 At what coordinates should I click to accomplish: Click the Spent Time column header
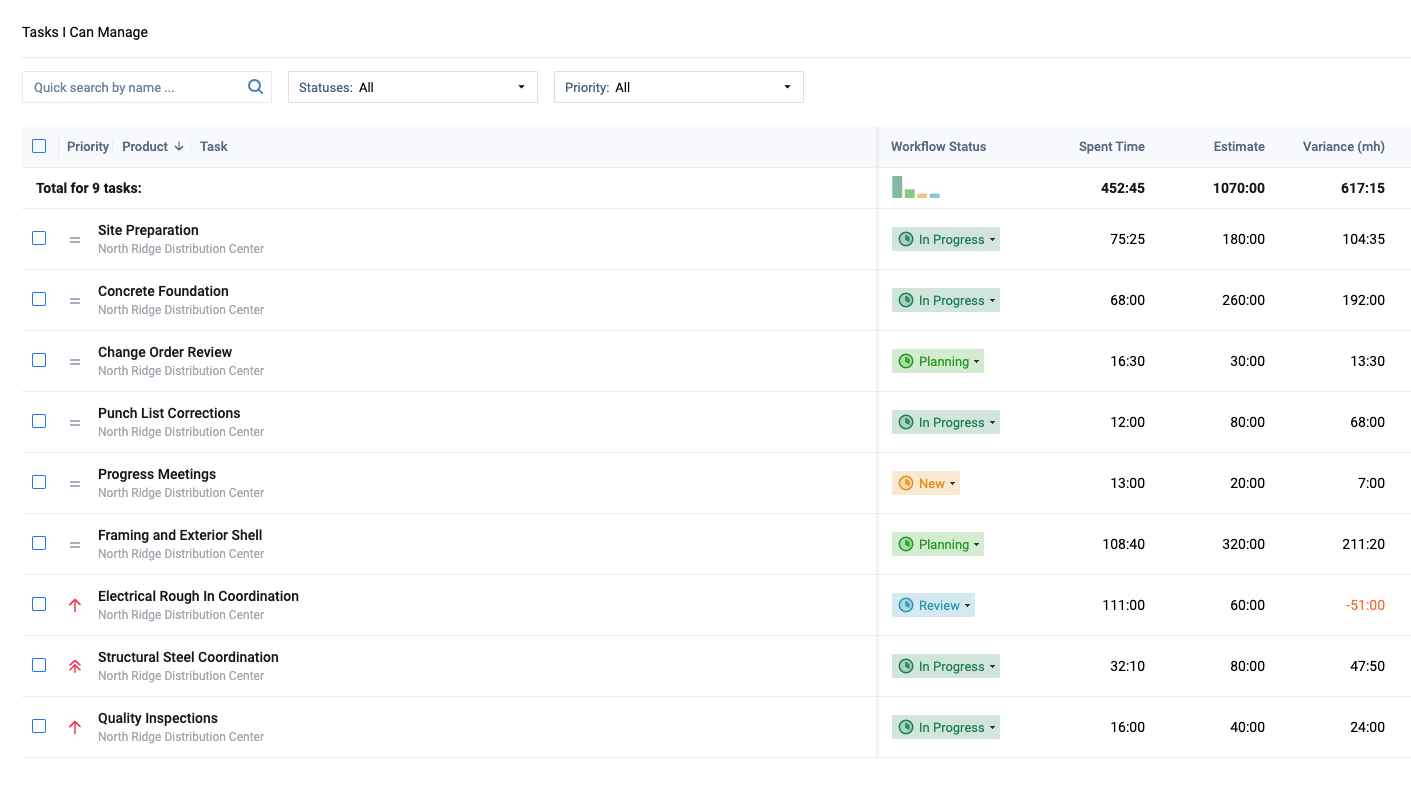(x=1112, y=146)
